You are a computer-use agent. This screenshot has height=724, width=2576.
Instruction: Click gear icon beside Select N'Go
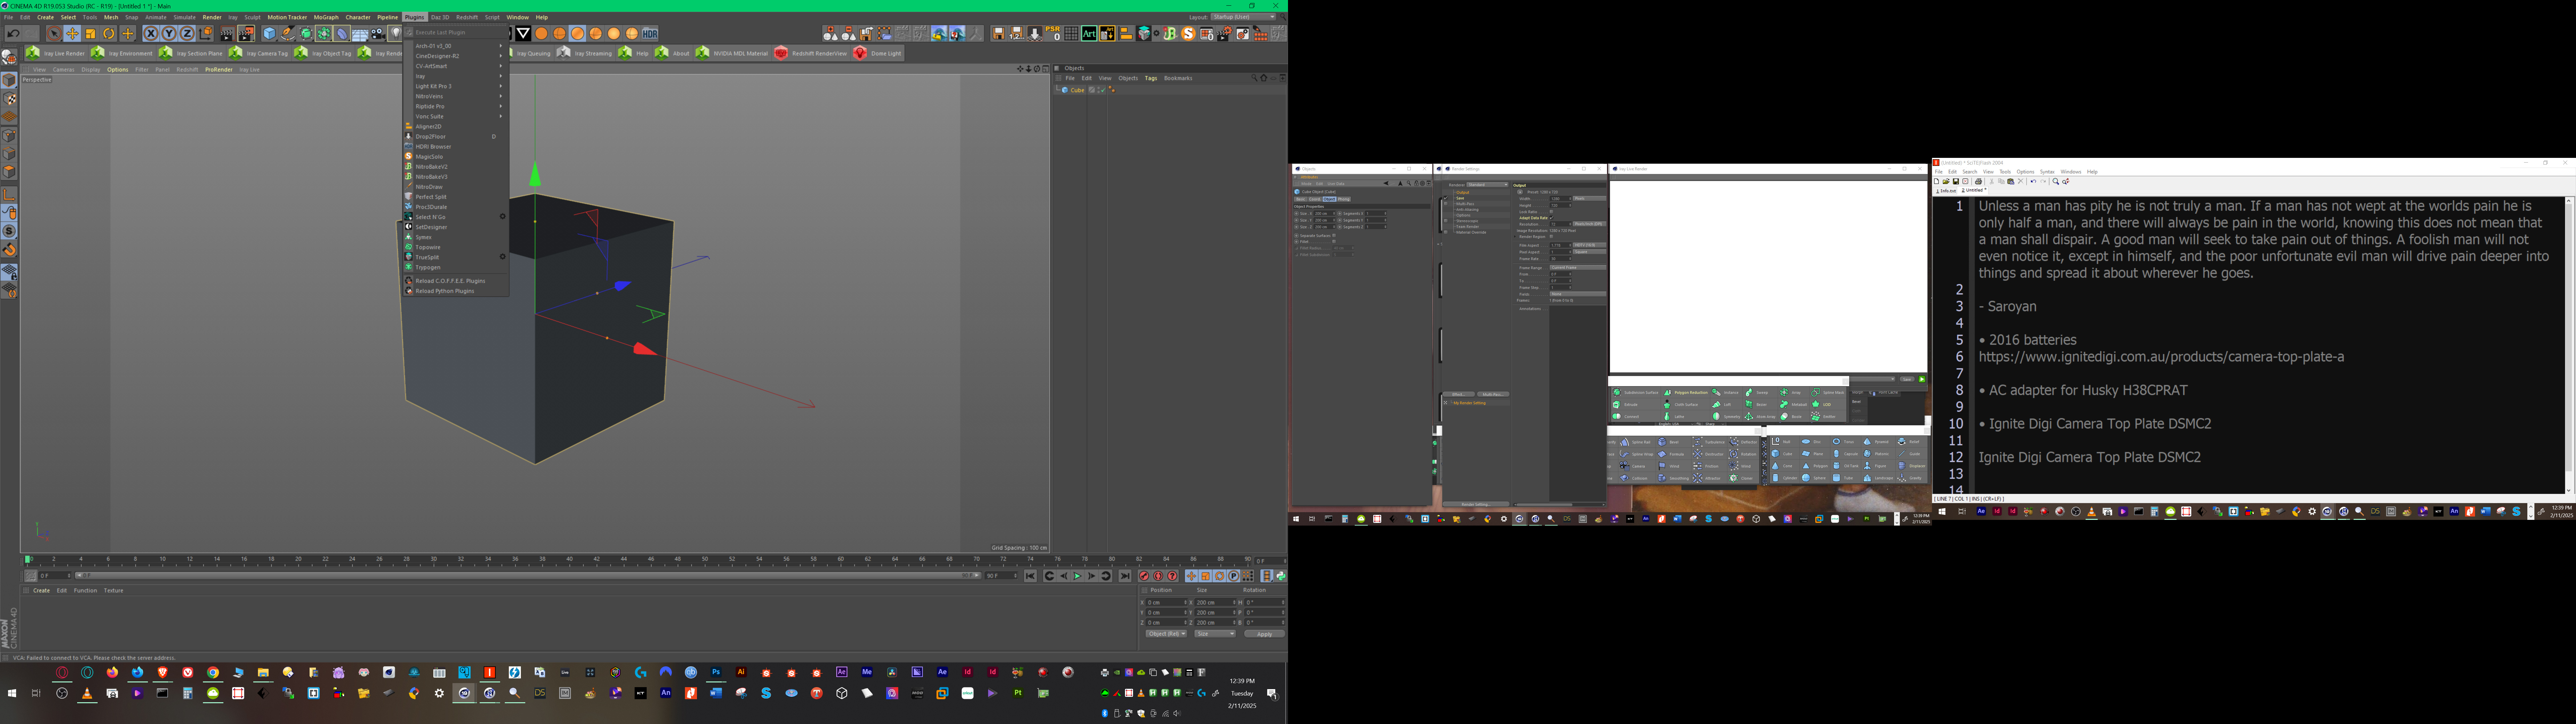pos(503,217)
